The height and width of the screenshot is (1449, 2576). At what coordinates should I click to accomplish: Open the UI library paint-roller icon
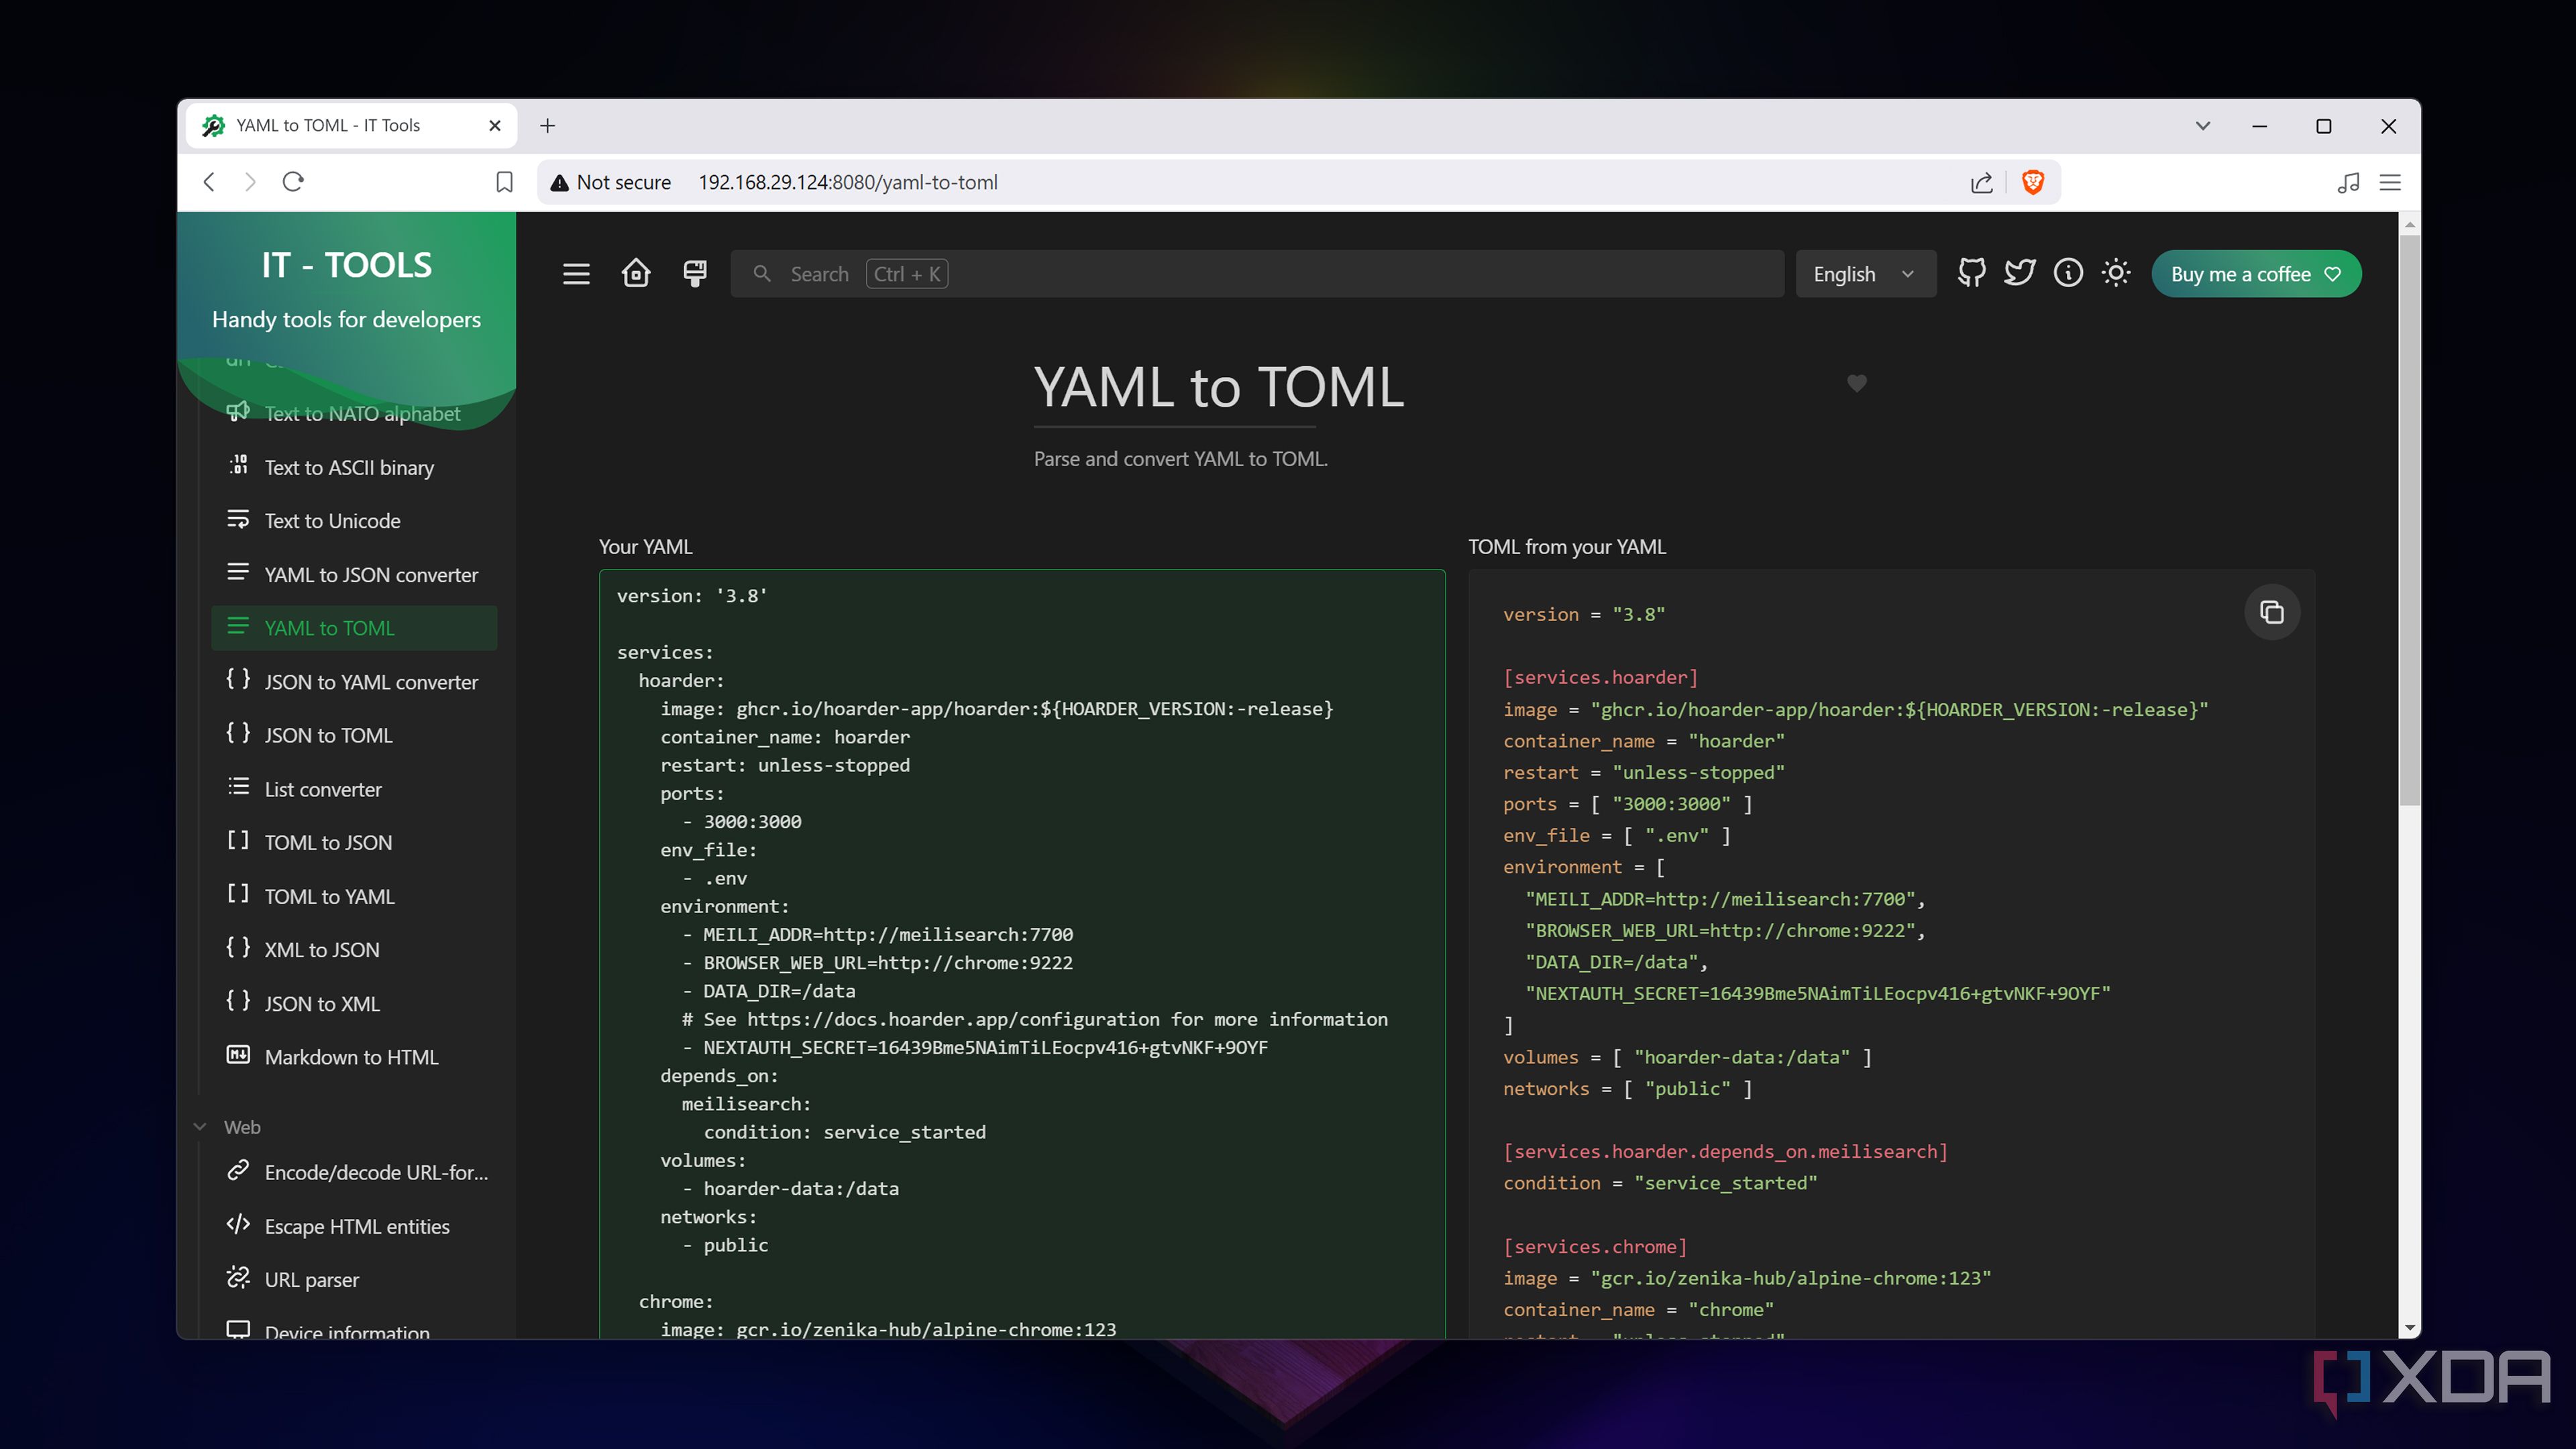pyautogui.click(x=695, y=273)
